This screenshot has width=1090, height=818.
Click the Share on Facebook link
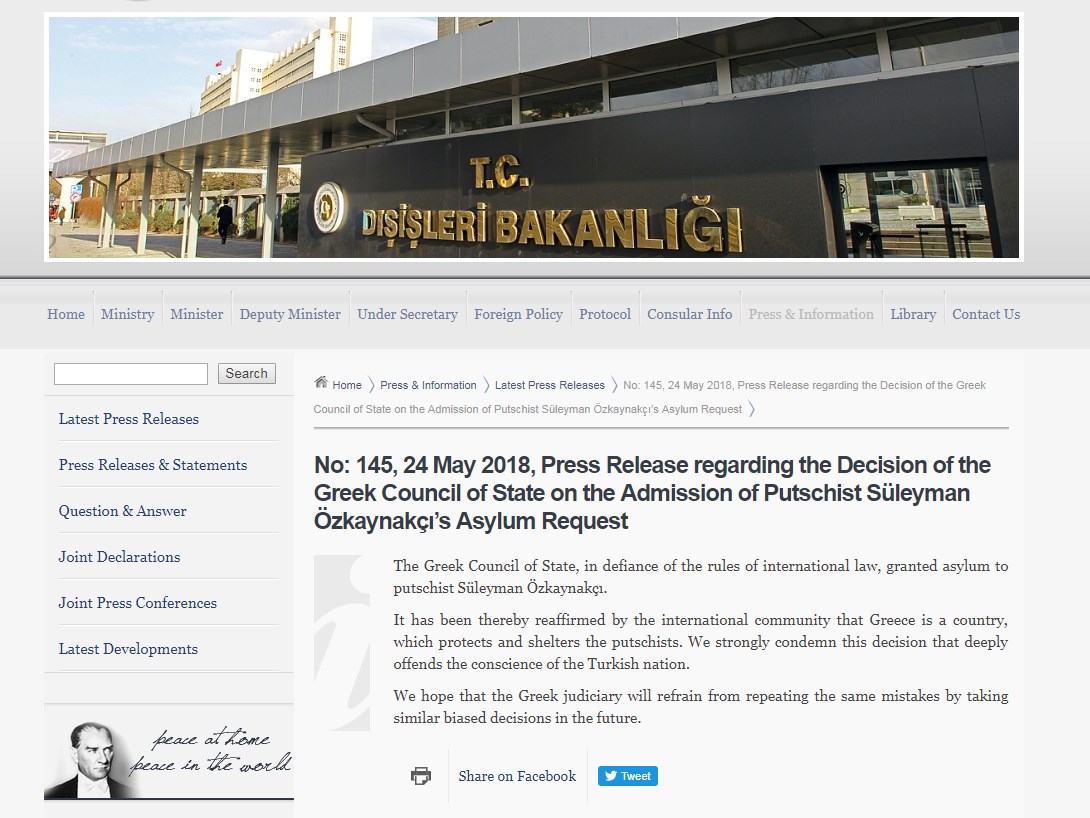(517, 776)
